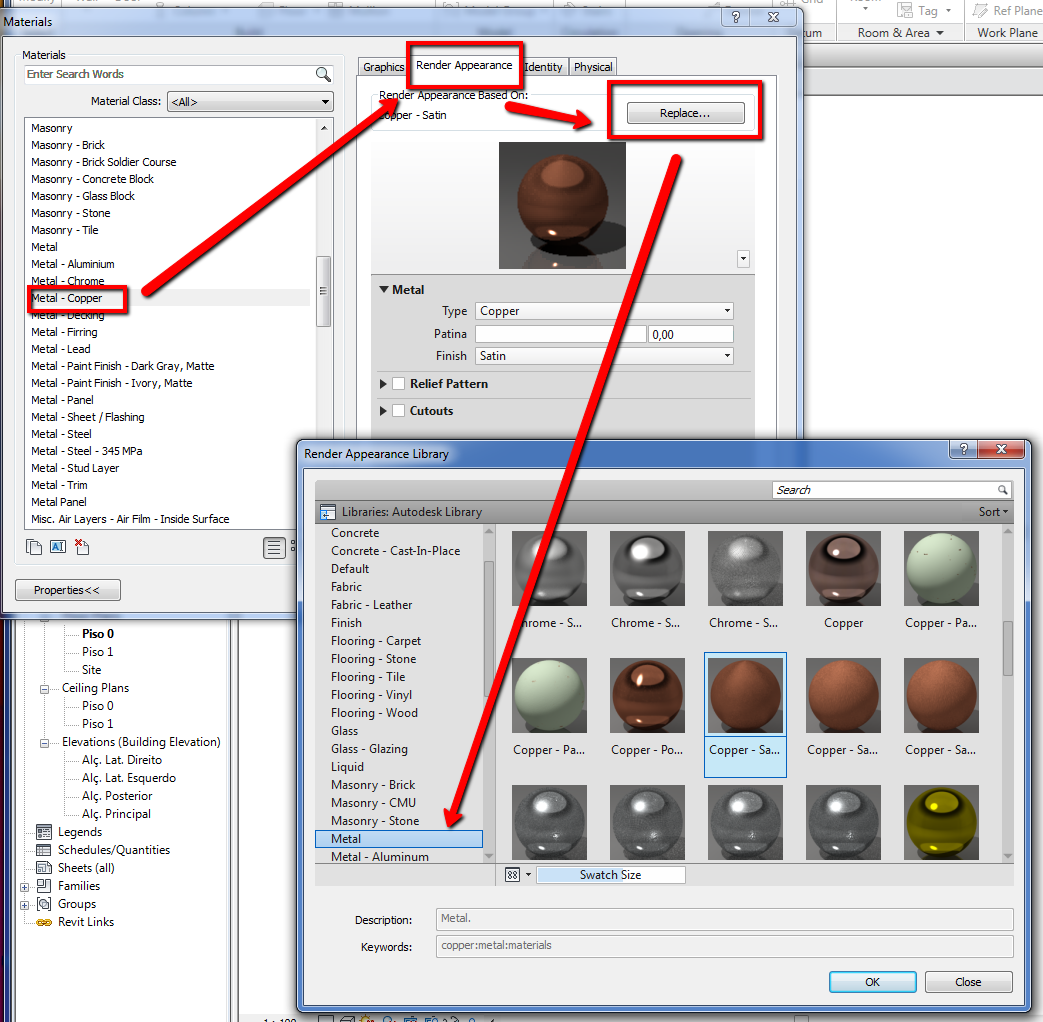Enable the Cutouts checkbox

coord(398,411)
